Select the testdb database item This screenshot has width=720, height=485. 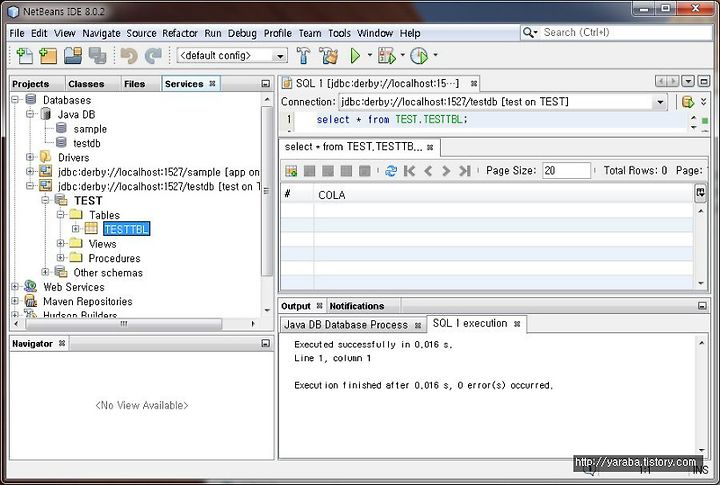87,143
